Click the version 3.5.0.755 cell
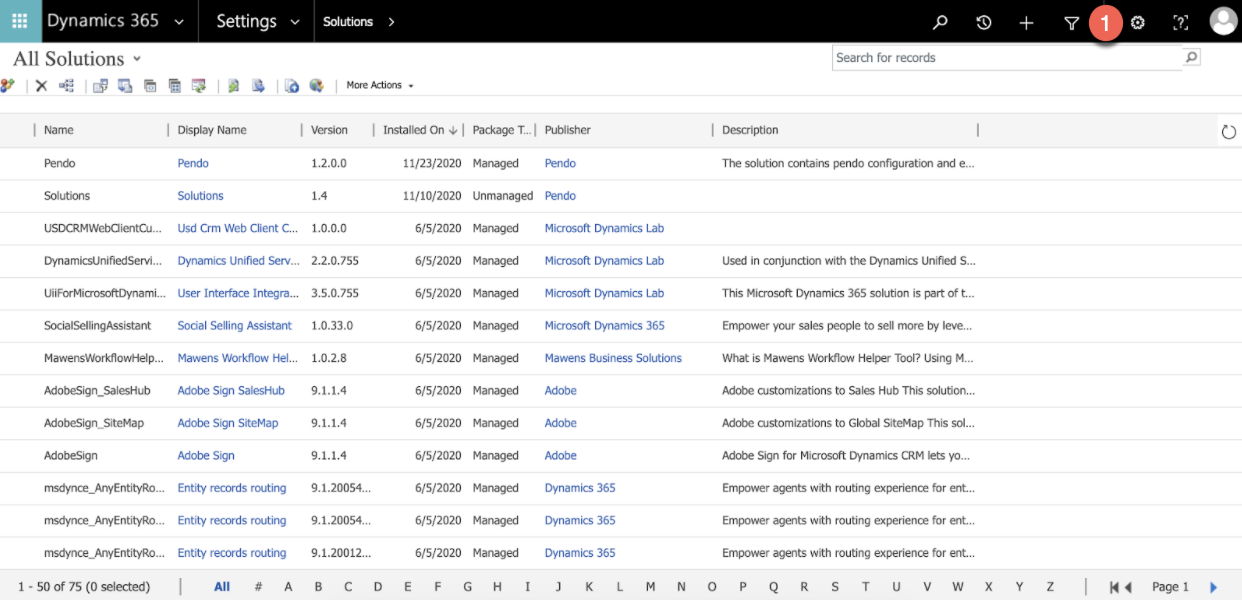 tap(335, 293)
